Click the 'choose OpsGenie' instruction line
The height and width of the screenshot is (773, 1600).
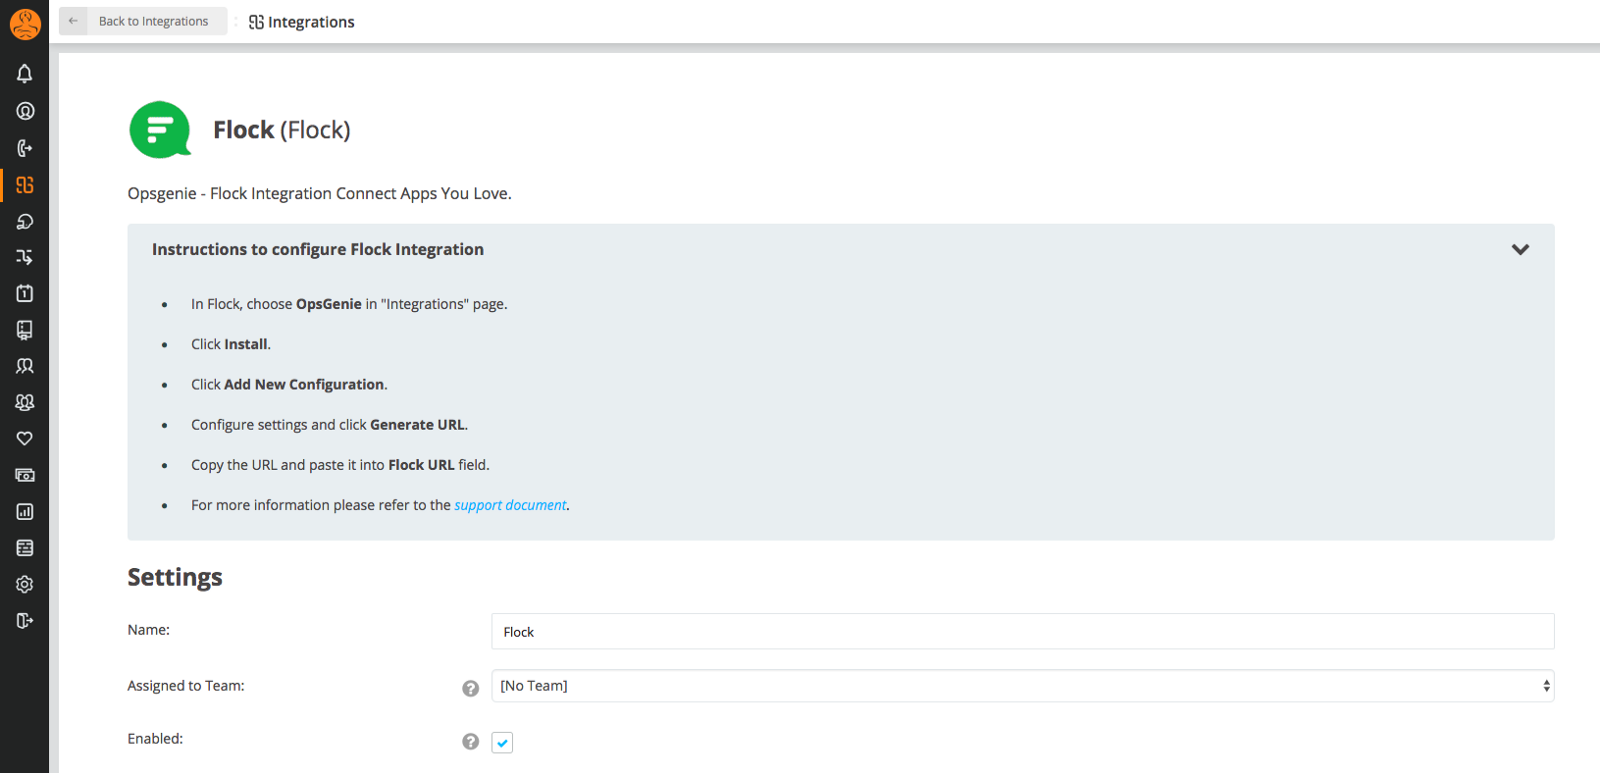349,304
